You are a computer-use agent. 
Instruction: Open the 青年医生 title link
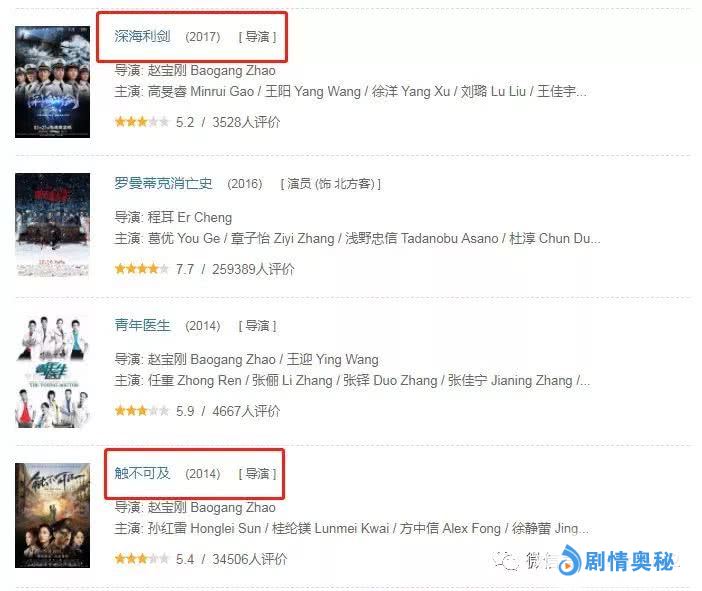142,325
